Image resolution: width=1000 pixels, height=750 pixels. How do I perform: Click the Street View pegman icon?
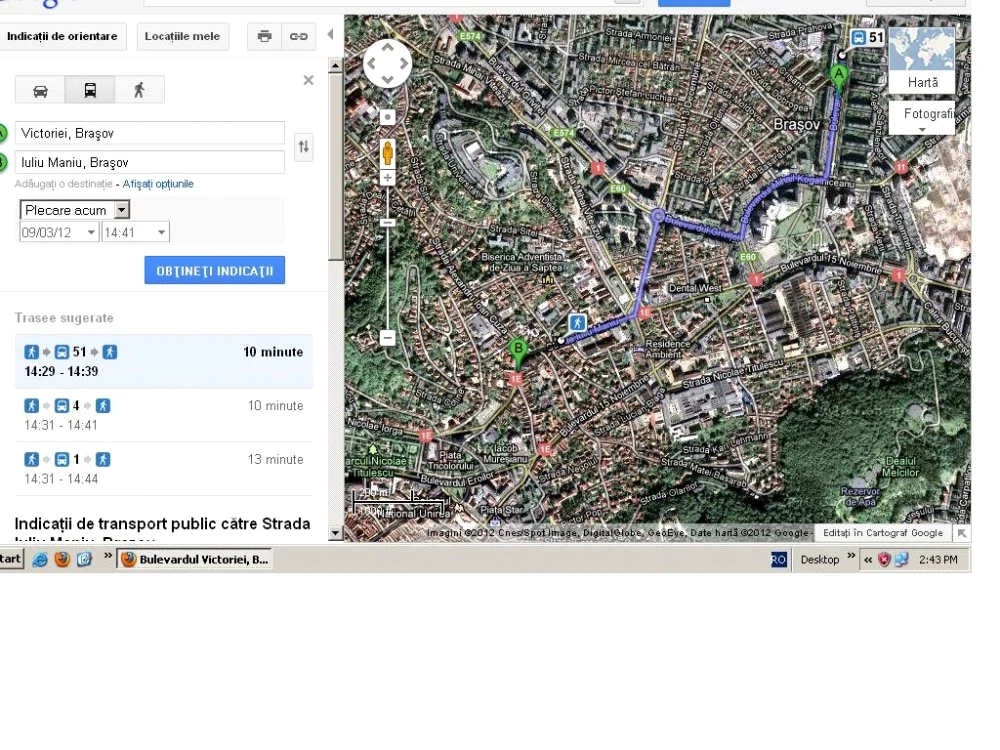(387, 154)
